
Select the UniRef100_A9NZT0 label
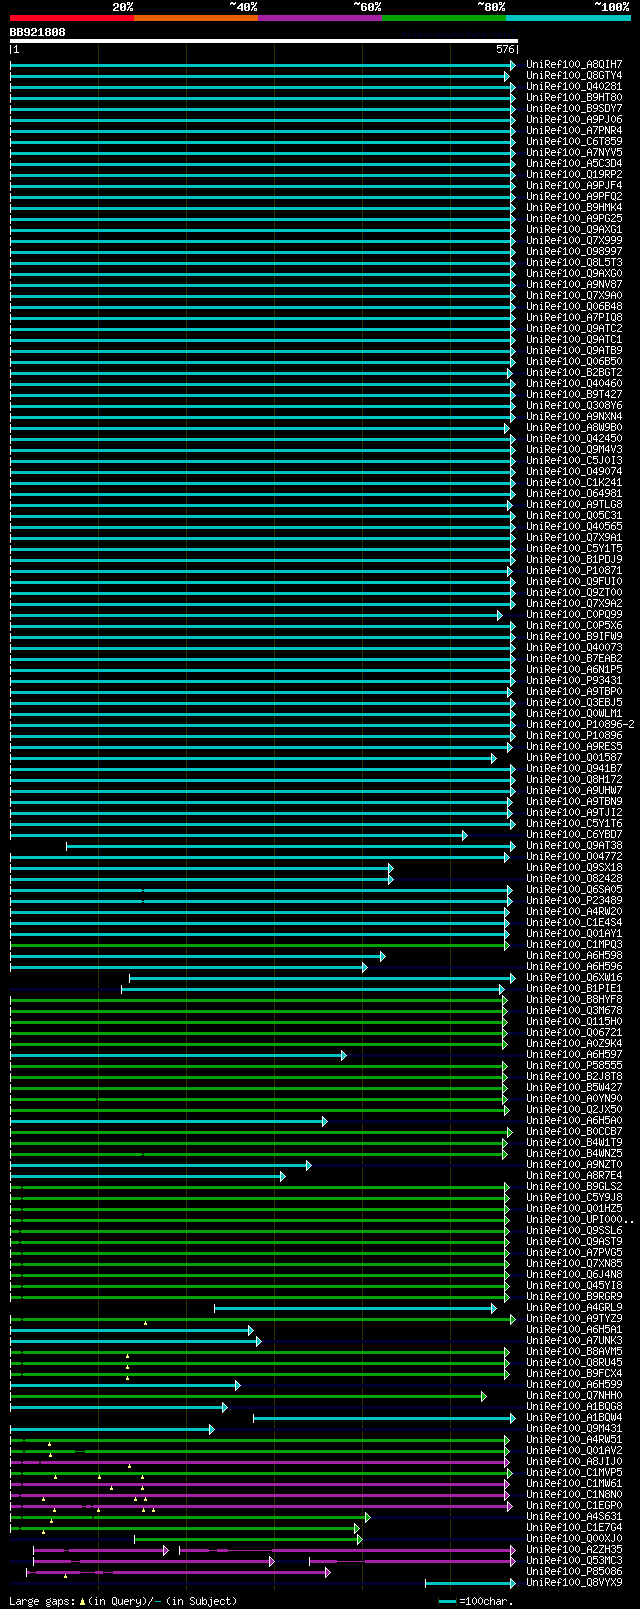pyautogui.click(x=574, y=1164)
